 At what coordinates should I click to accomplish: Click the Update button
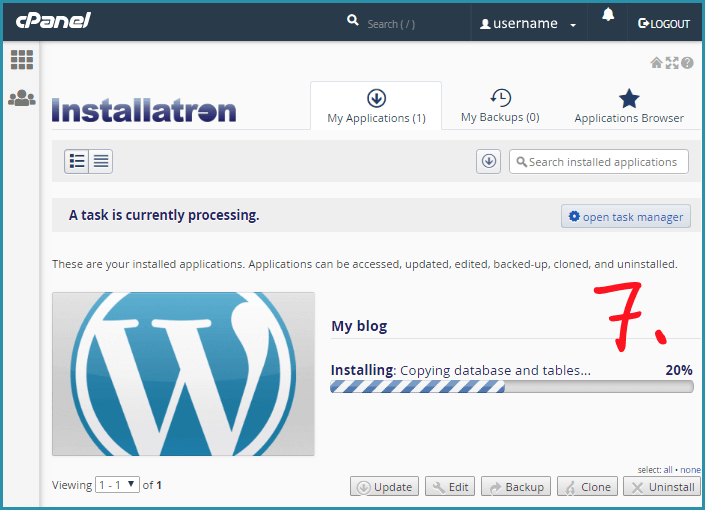384,487
